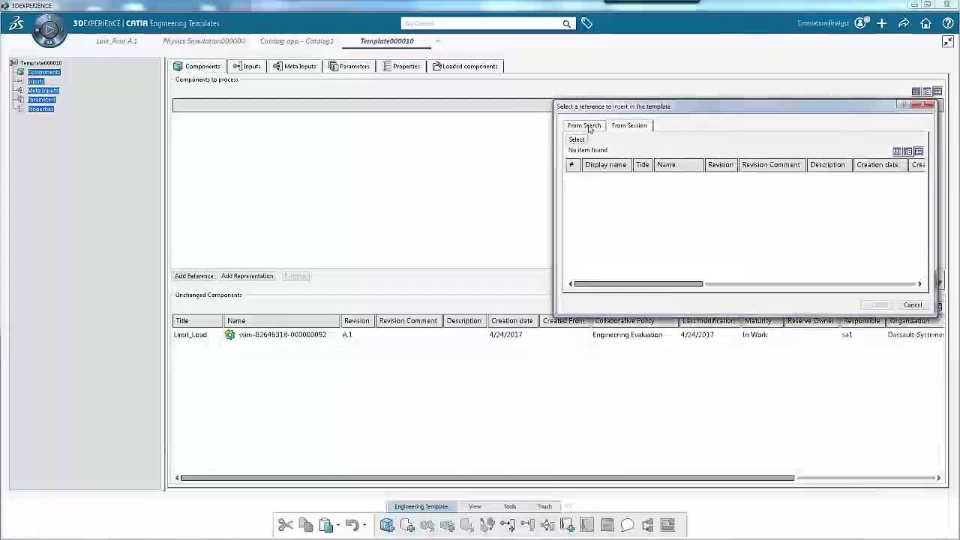The image size is (960, 540).
Task: Click the expand panel icon at top right
Action: coord(948,42)
